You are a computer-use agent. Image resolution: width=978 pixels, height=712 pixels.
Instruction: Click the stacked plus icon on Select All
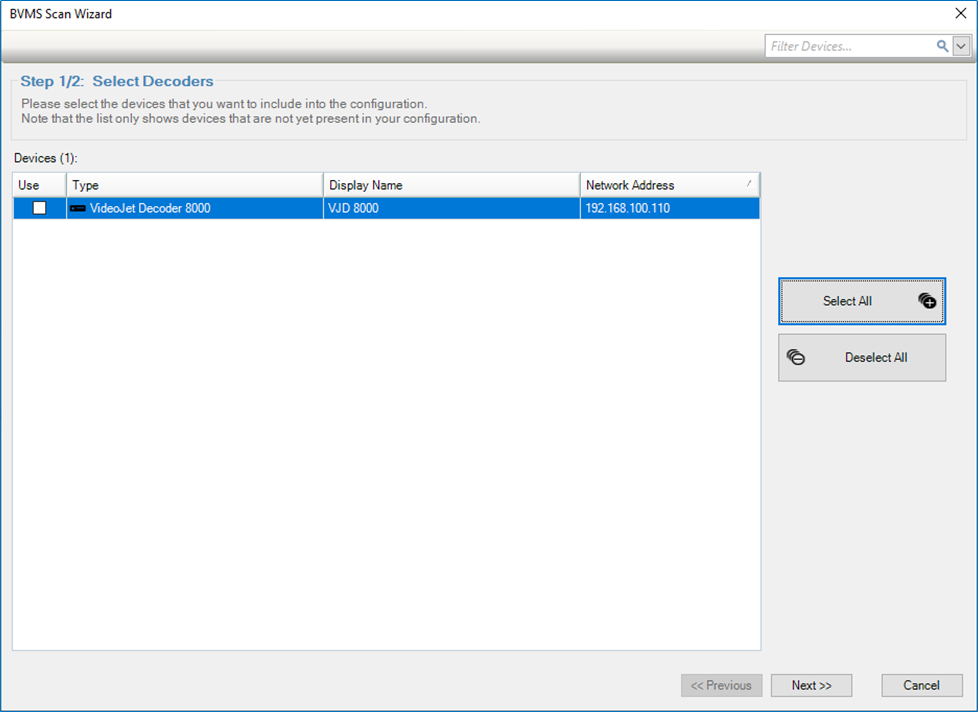927,301
